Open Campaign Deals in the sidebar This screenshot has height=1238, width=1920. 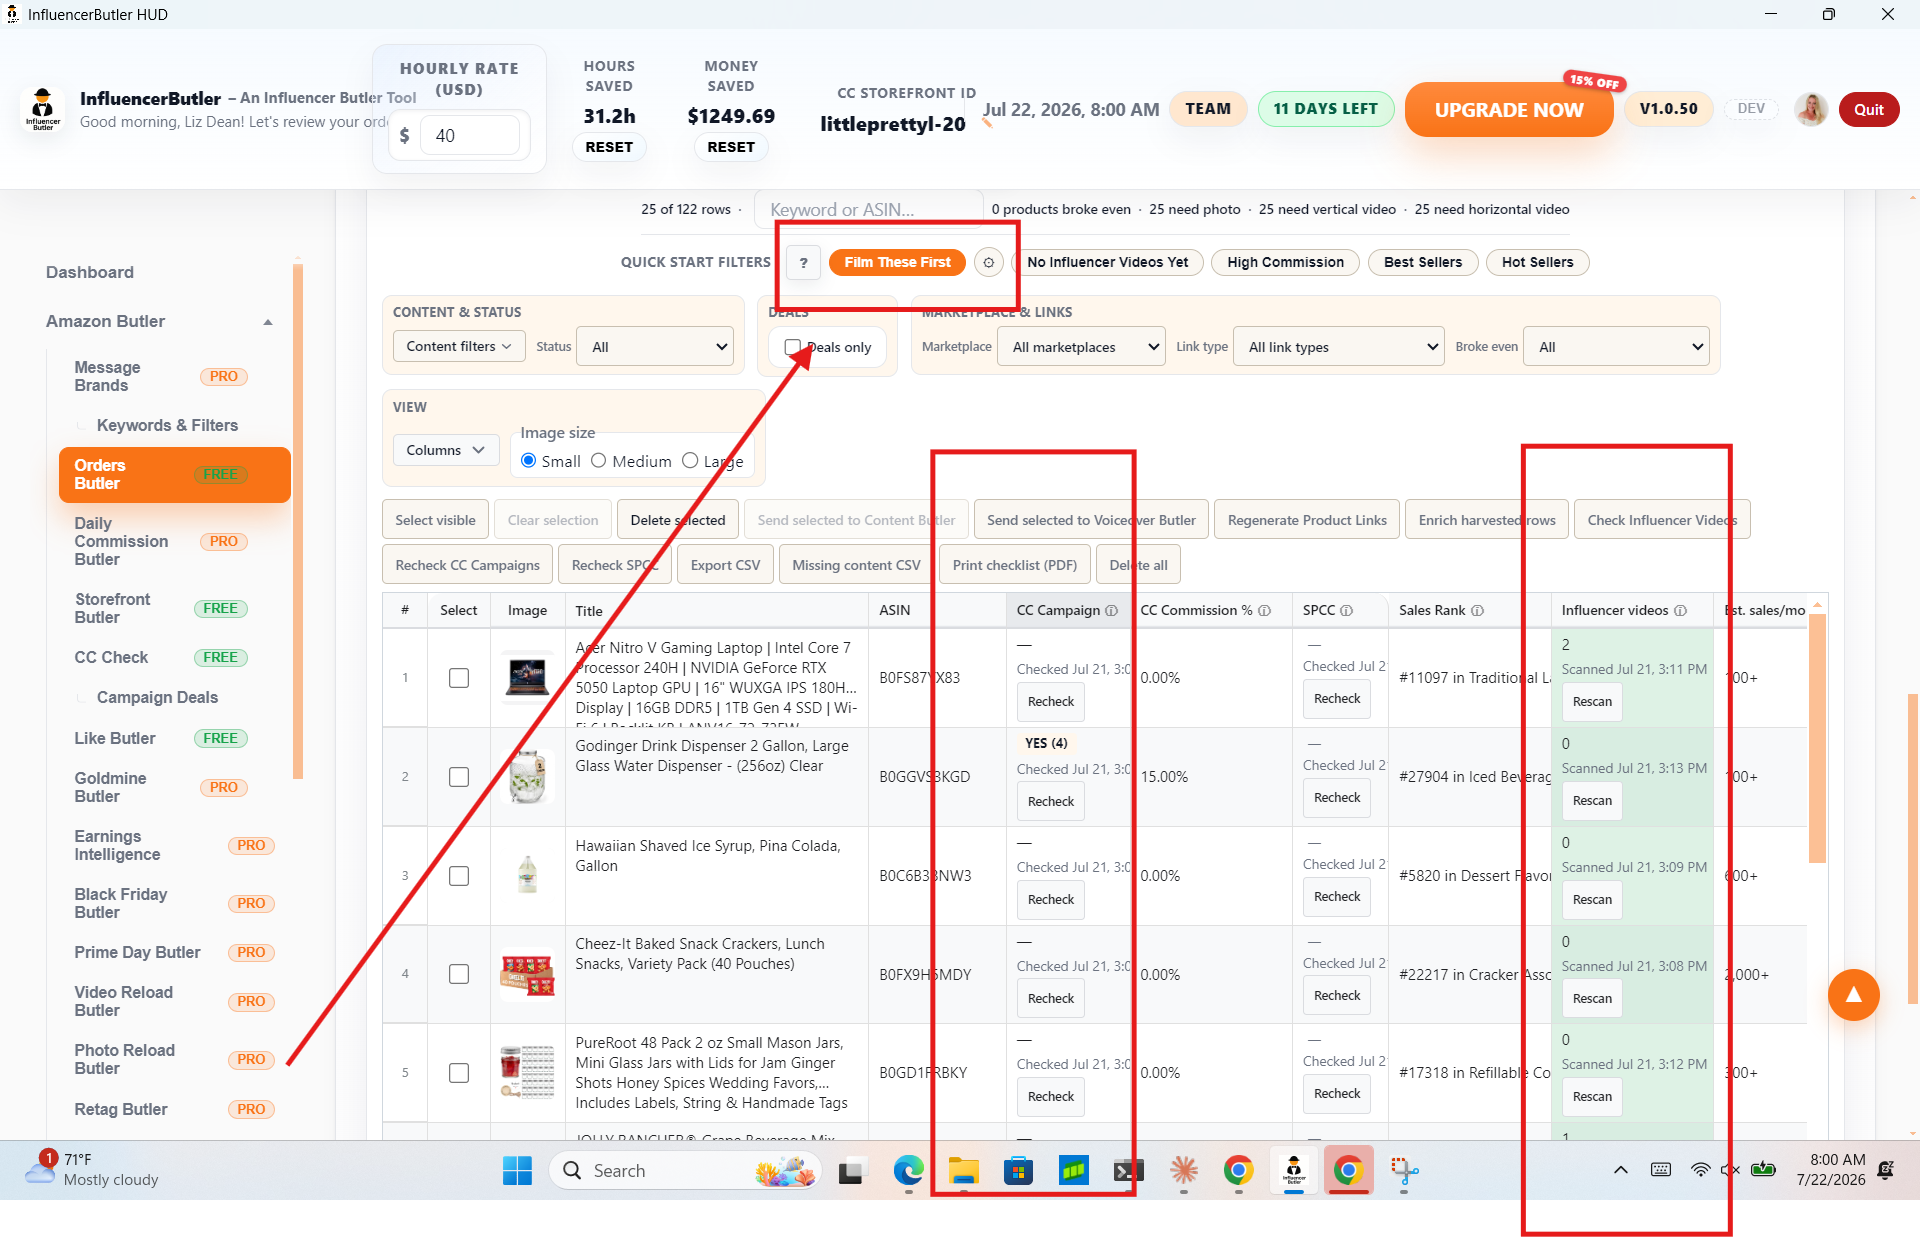click(x=157, y=697)
